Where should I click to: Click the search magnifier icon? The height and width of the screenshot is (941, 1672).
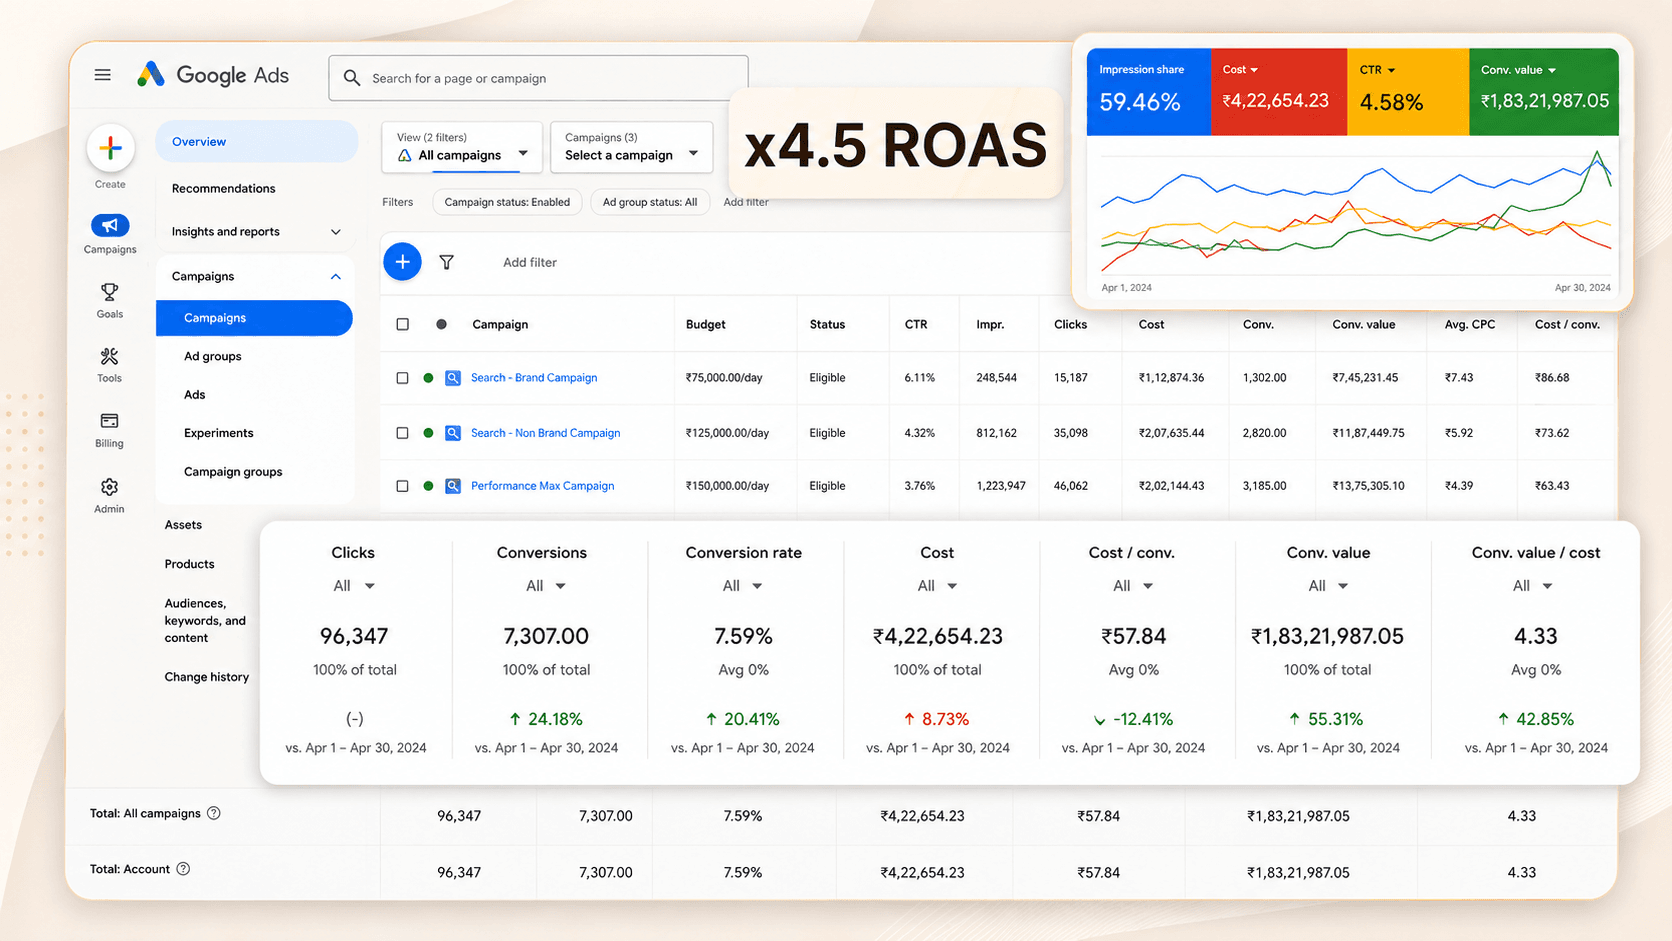352,78
